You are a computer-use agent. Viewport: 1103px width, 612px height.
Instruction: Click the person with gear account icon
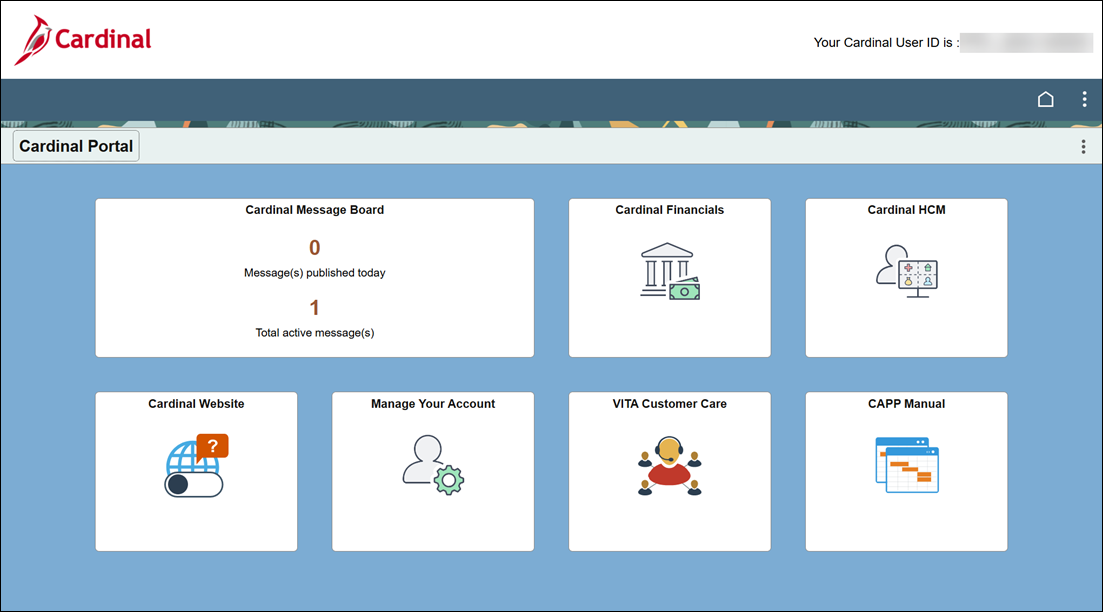(433, 465)
